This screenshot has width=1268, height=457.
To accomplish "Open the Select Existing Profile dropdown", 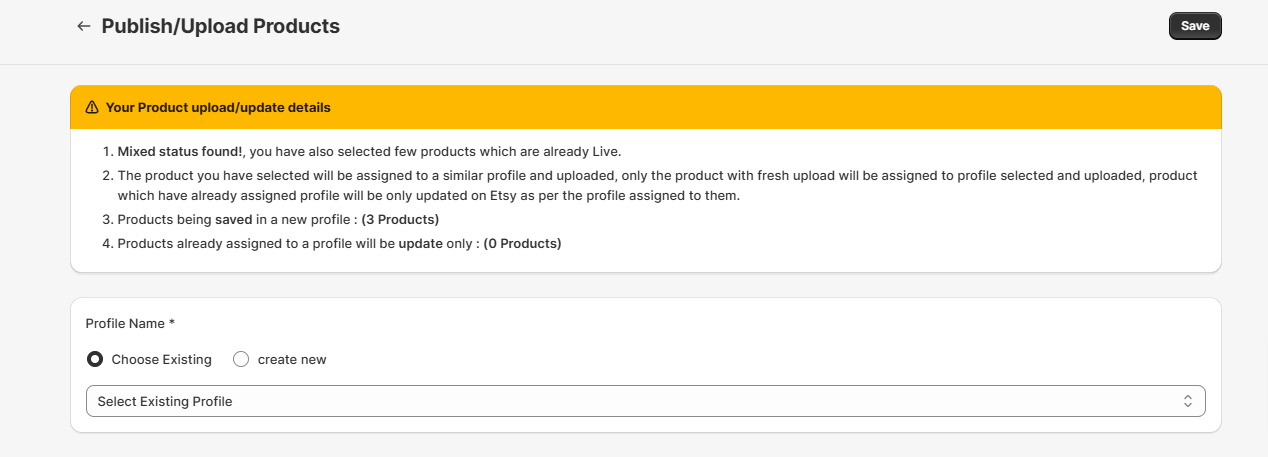I will tap(646, 401).
